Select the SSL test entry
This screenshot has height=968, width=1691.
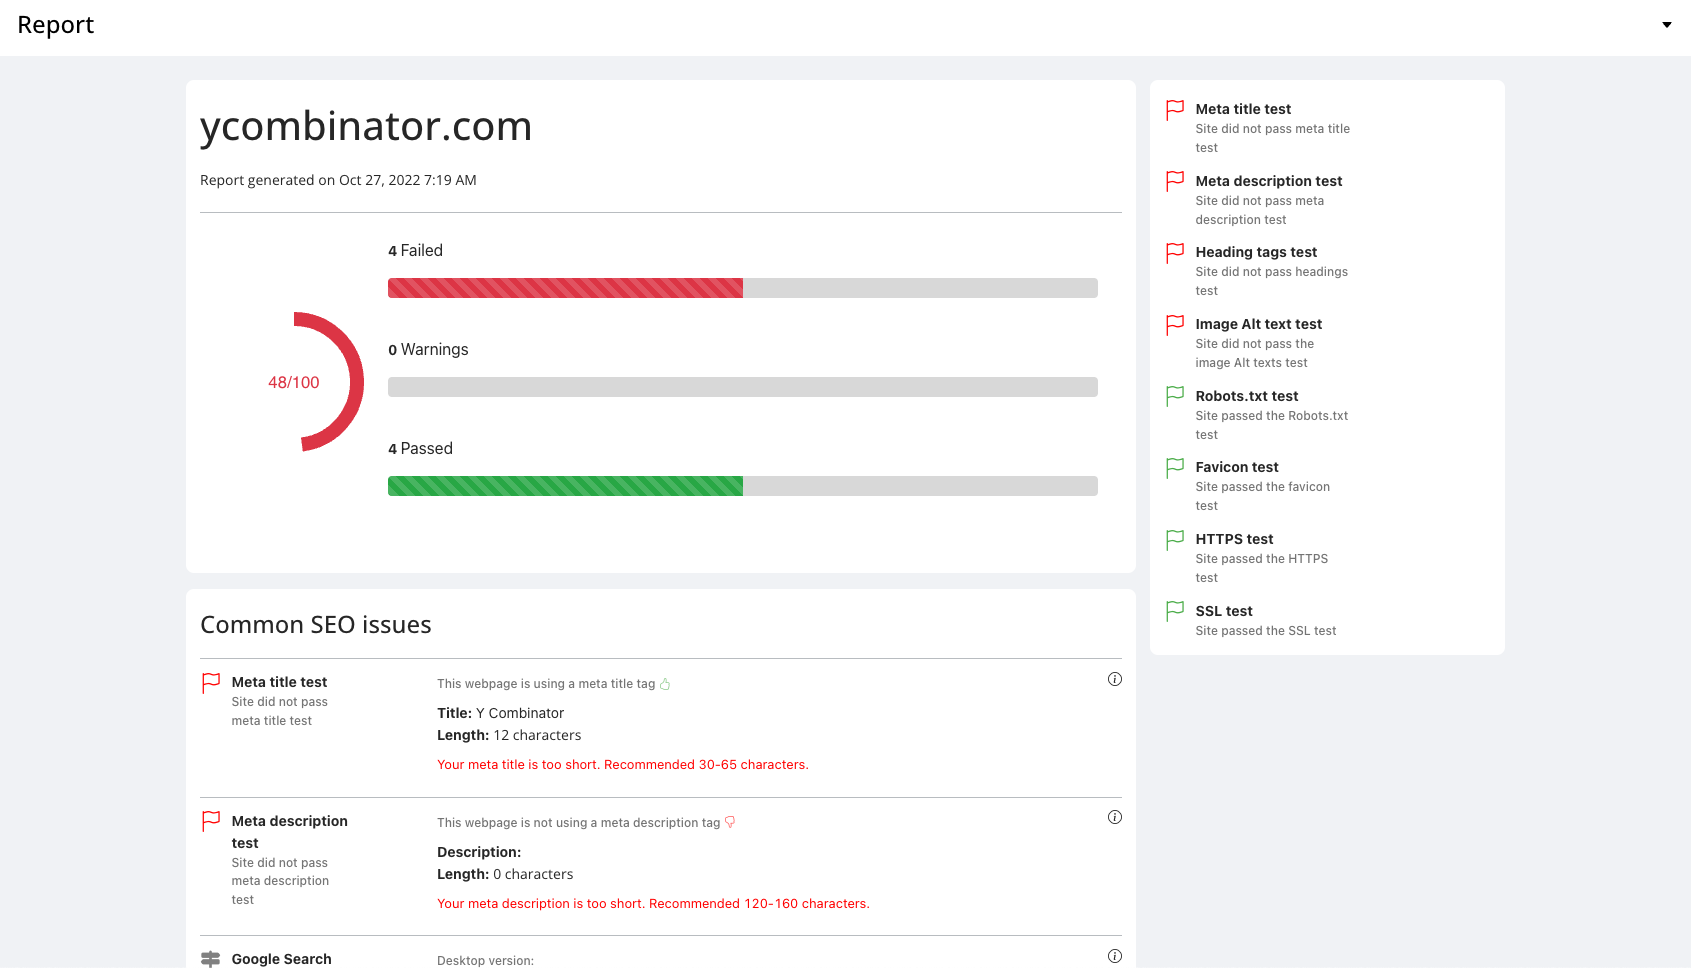[x=1224, y=611]
